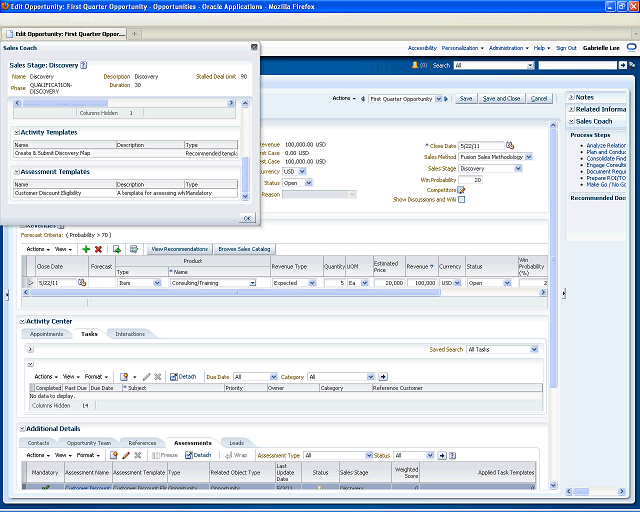Click Sales Coach popup horizontal scrollbar

click(65, 103)
